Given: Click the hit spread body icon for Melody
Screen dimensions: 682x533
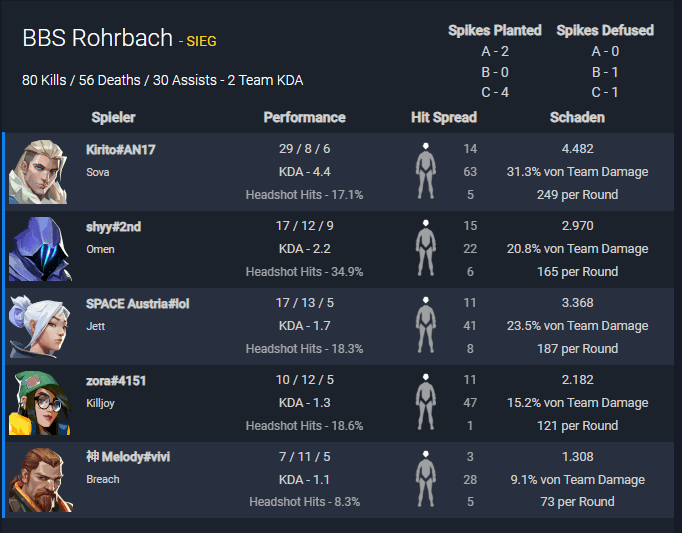Looking at the screenshot, I should click(x=425, y=479).
